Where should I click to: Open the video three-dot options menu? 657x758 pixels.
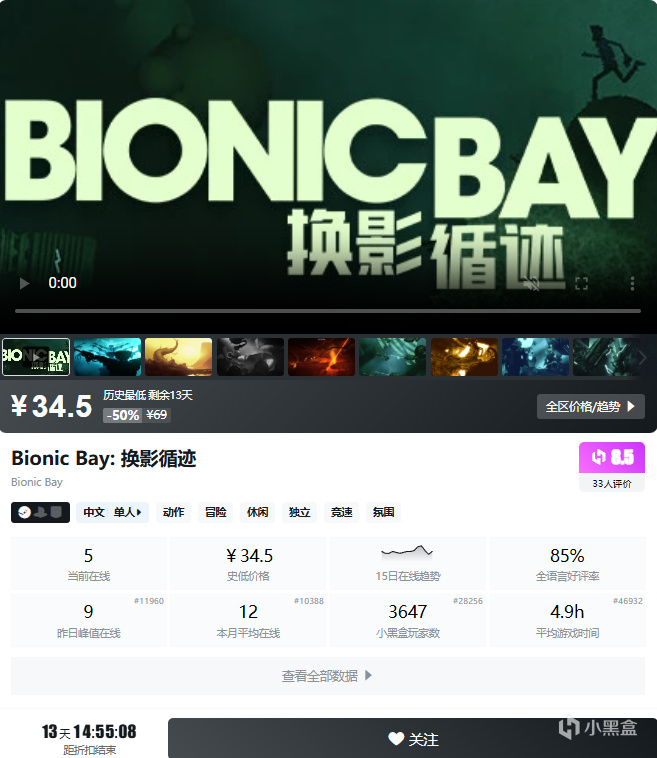click(632, 283)
